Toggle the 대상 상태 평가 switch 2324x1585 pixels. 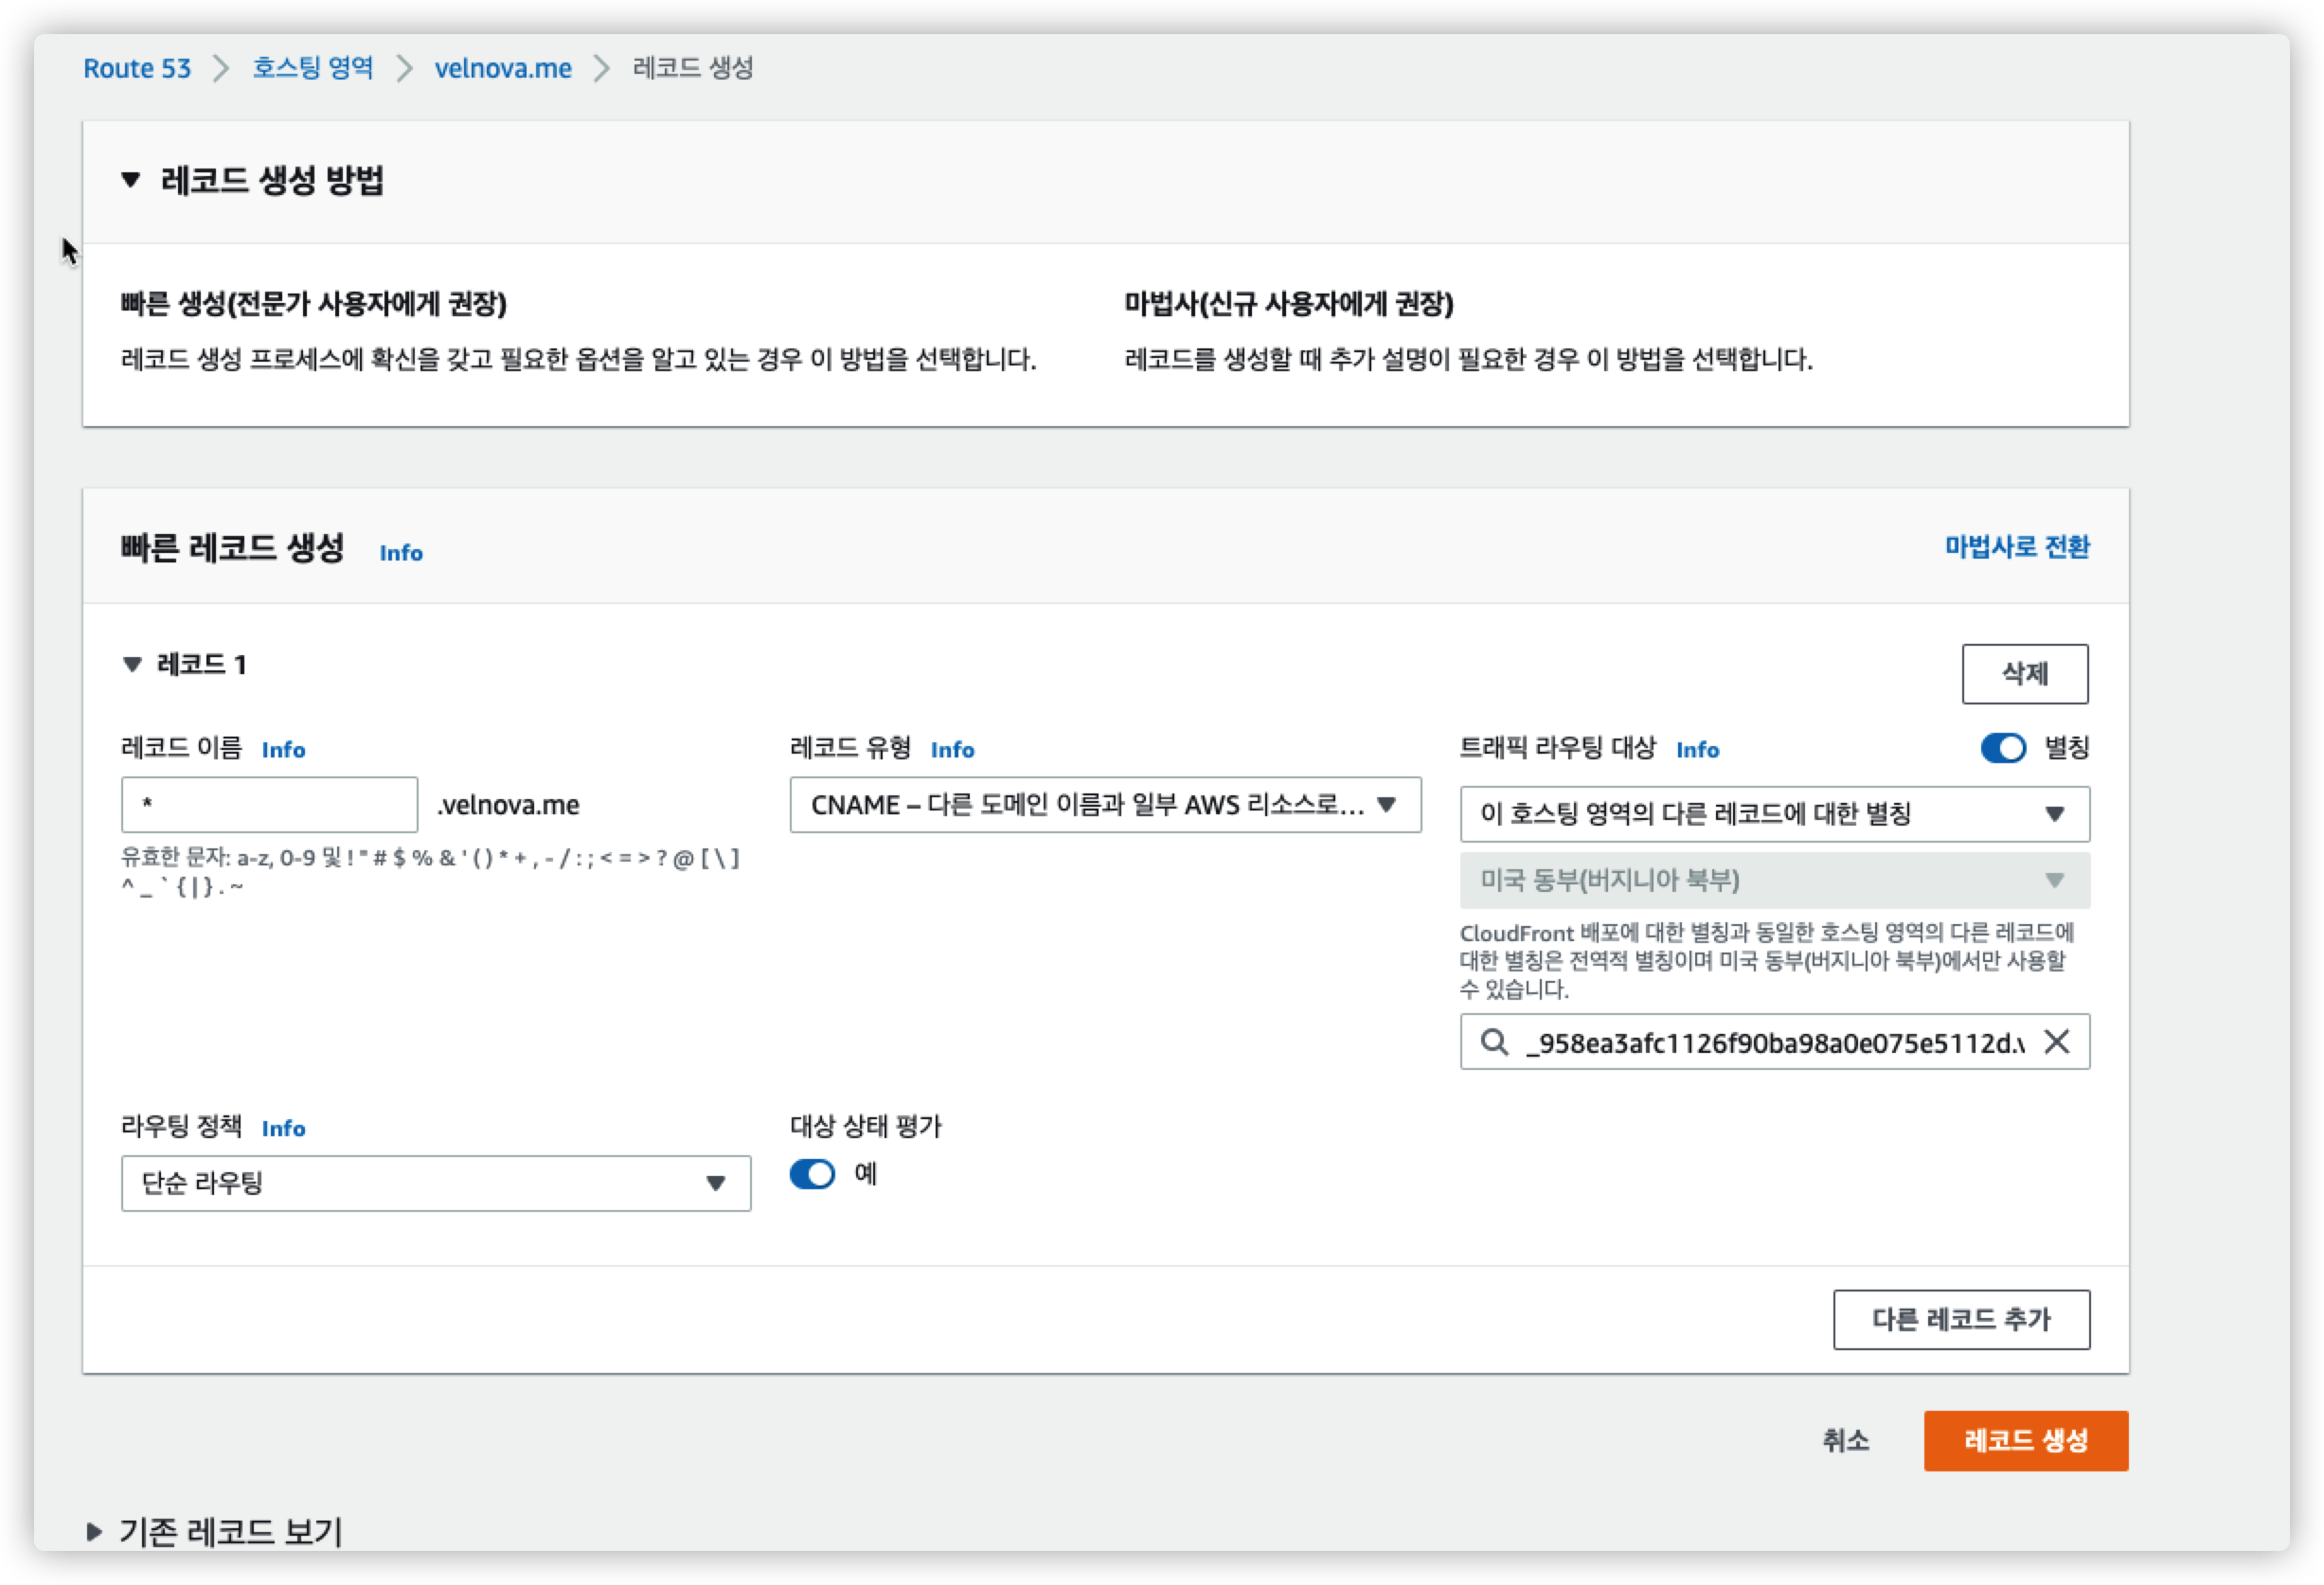(x=812, y=1174)
